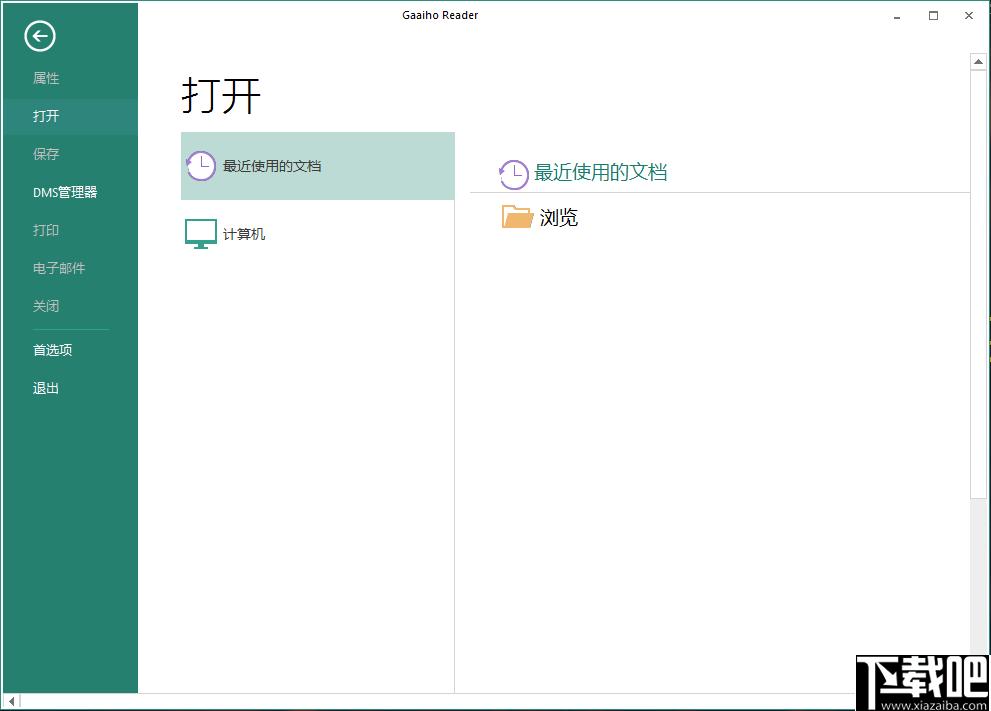Select 打印 in the sidebar menu
This screenshot has height=711, width=991.
46,230
